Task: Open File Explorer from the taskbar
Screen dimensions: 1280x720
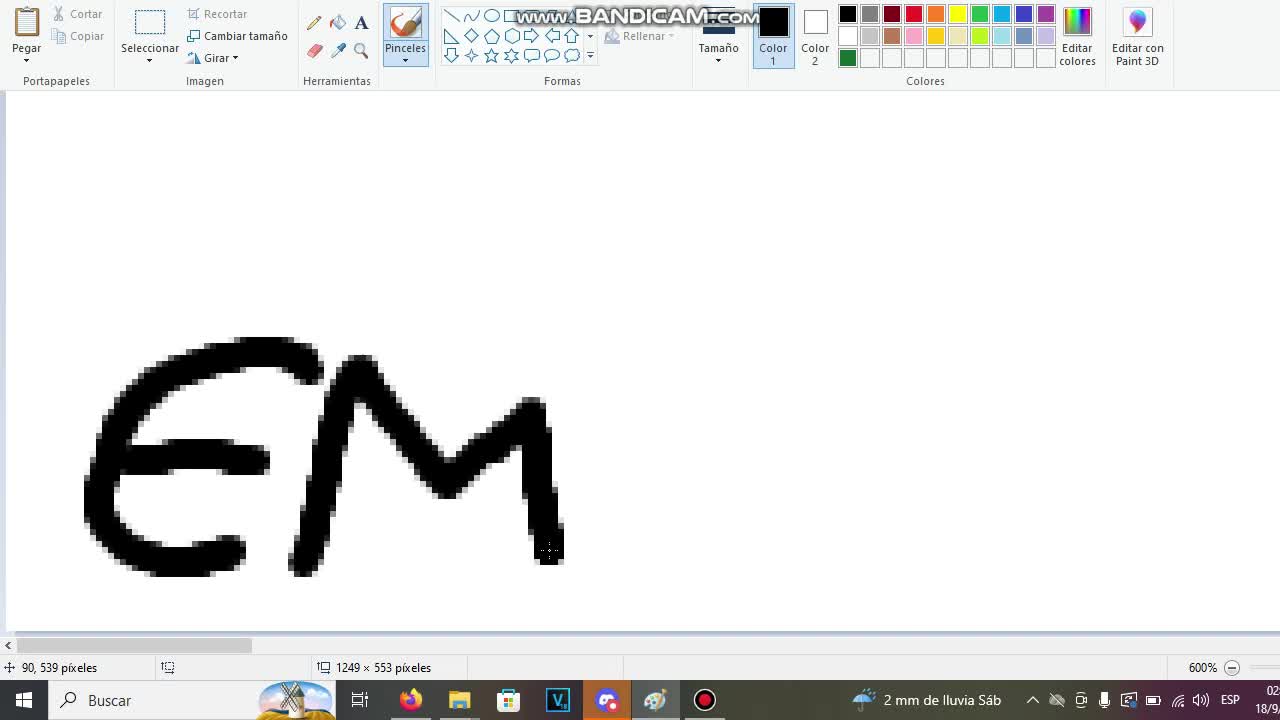Action: tap(459, 700)
